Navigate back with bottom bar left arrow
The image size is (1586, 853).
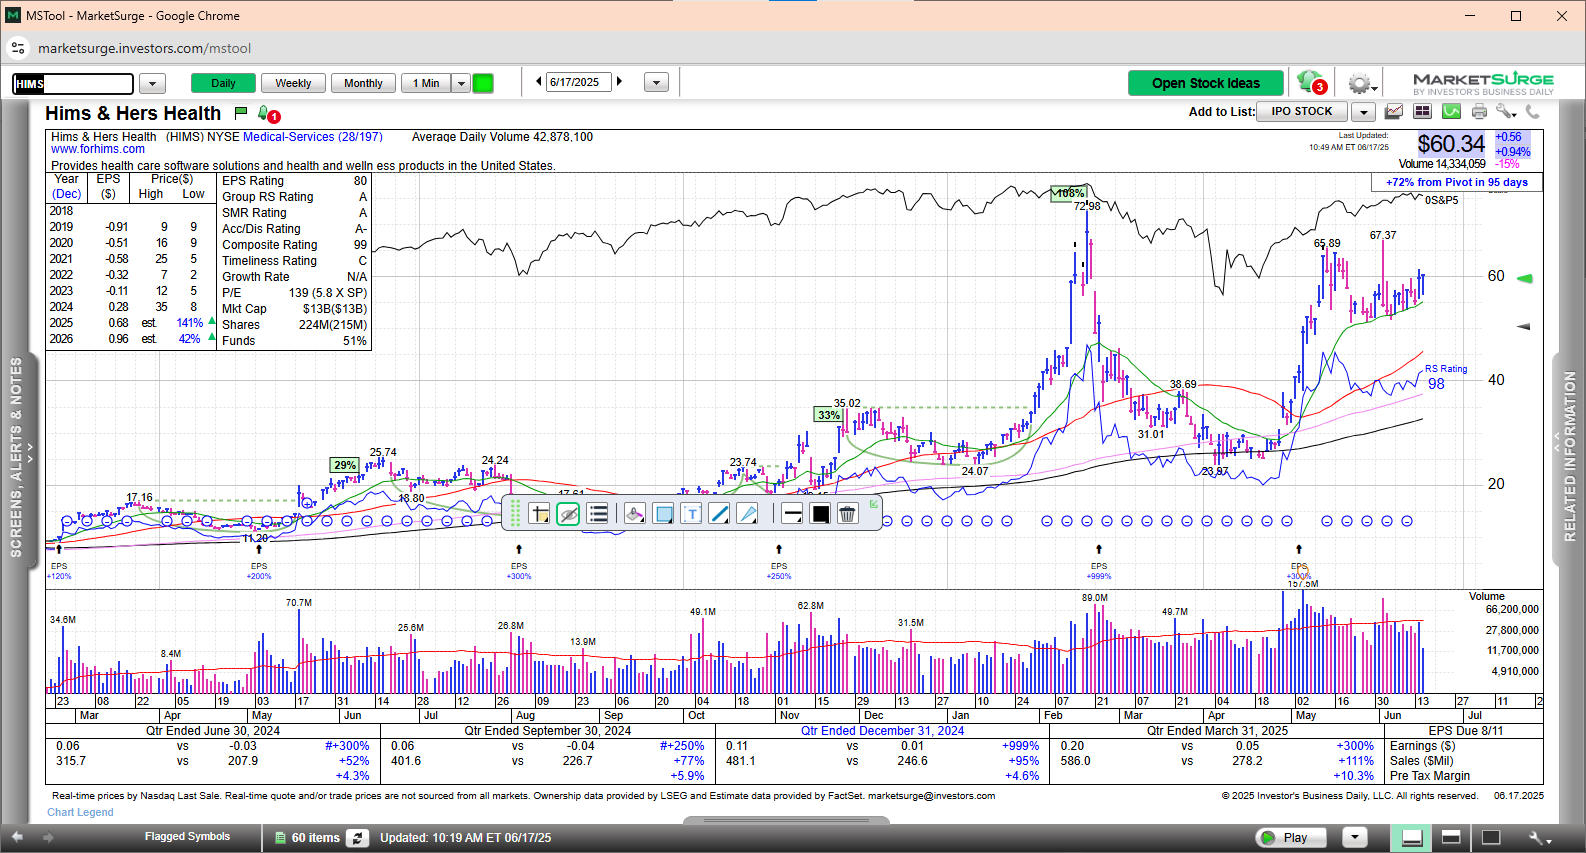point(17,837)
